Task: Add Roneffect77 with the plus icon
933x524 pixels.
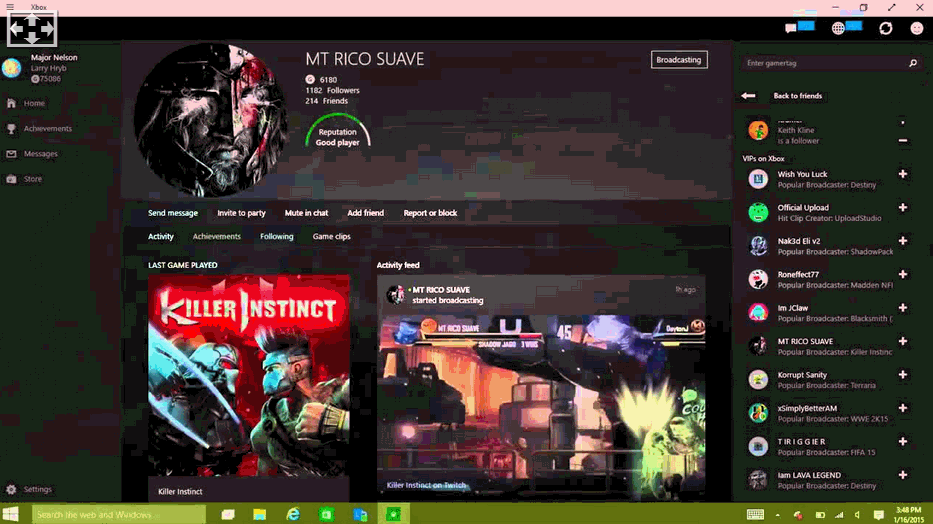Action: click(x=903, y=274)
